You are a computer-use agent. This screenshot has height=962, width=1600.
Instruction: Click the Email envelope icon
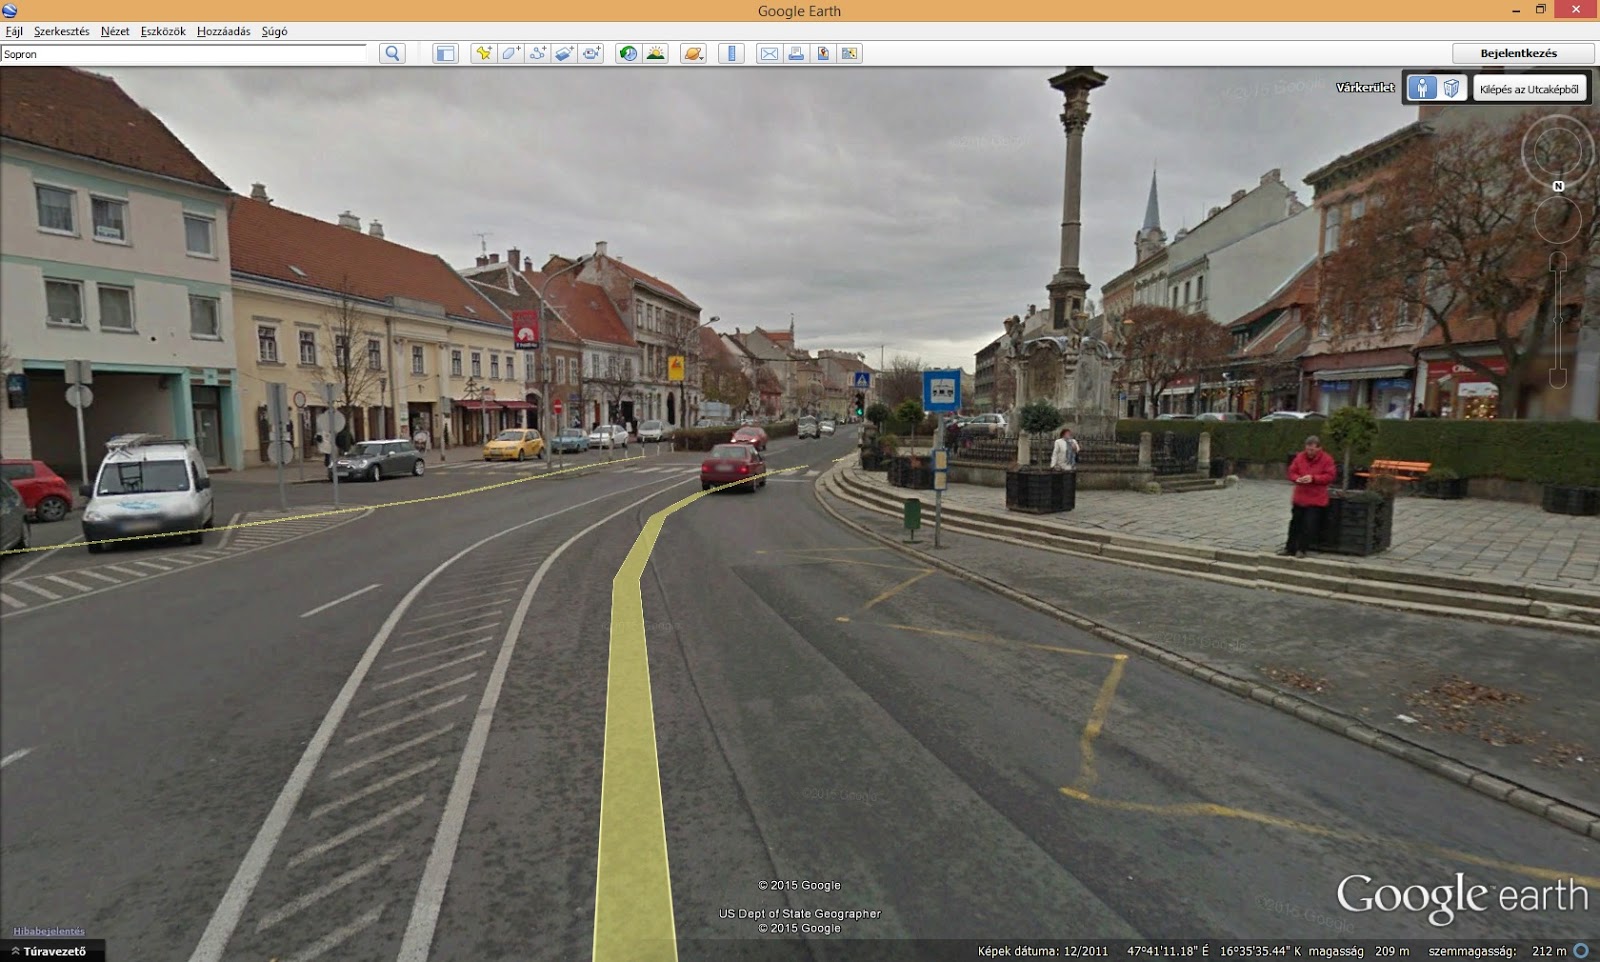769,54
